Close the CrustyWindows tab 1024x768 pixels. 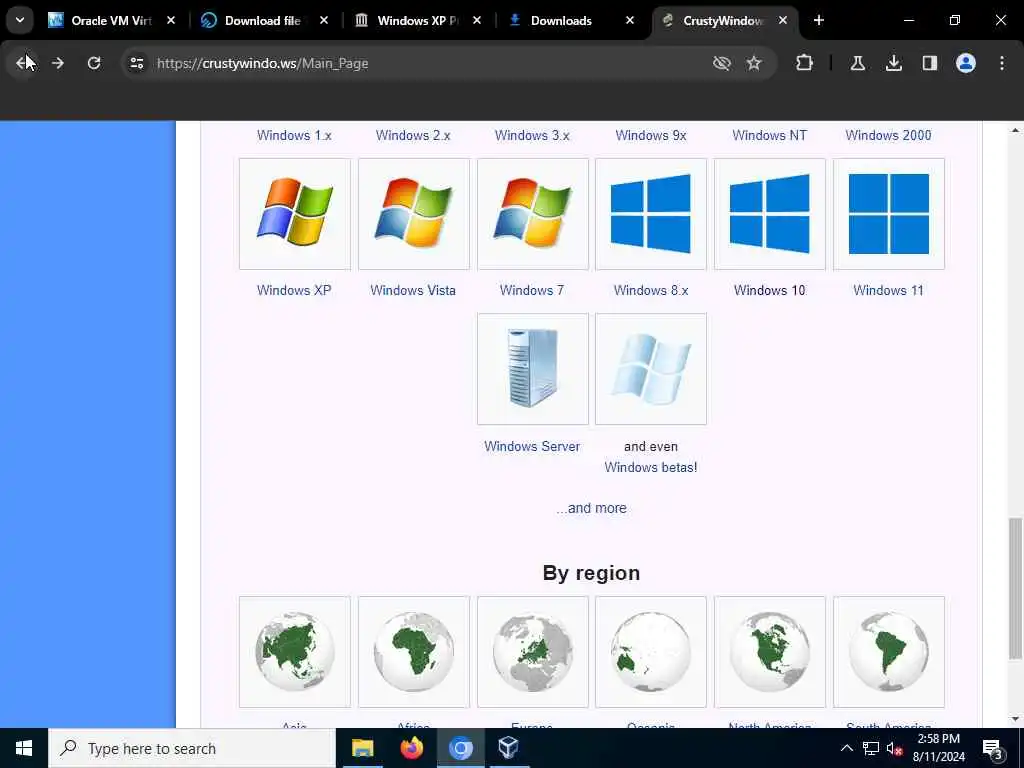(782, 20)
